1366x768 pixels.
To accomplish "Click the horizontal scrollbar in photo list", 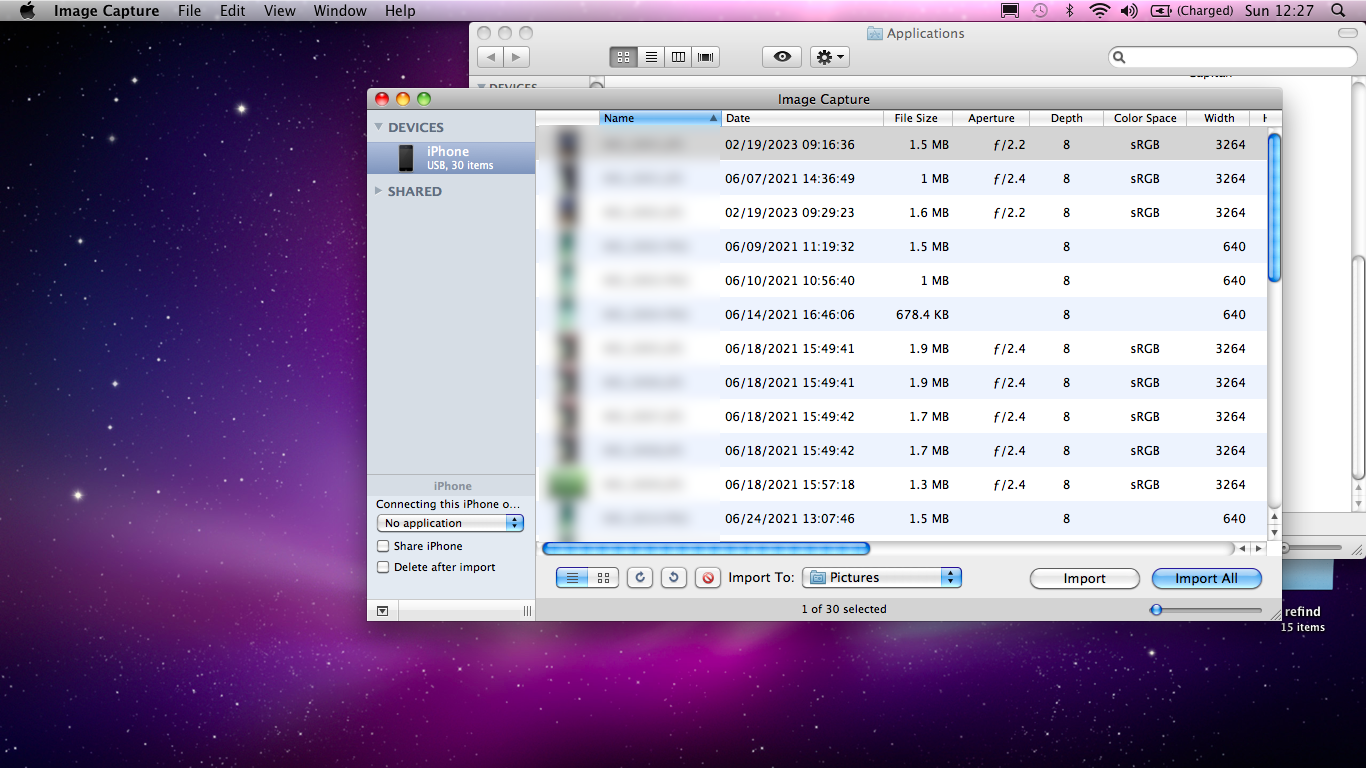I will tap(705, 548).
